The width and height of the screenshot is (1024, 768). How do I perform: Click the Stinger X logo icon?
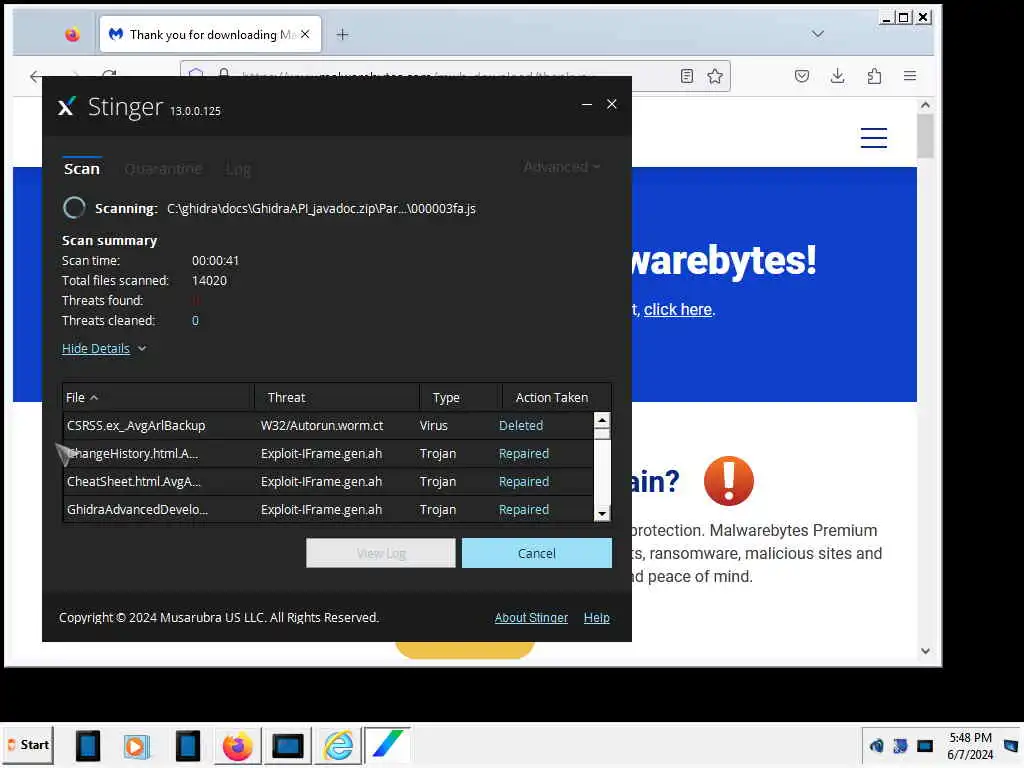(x=66, y=106)
